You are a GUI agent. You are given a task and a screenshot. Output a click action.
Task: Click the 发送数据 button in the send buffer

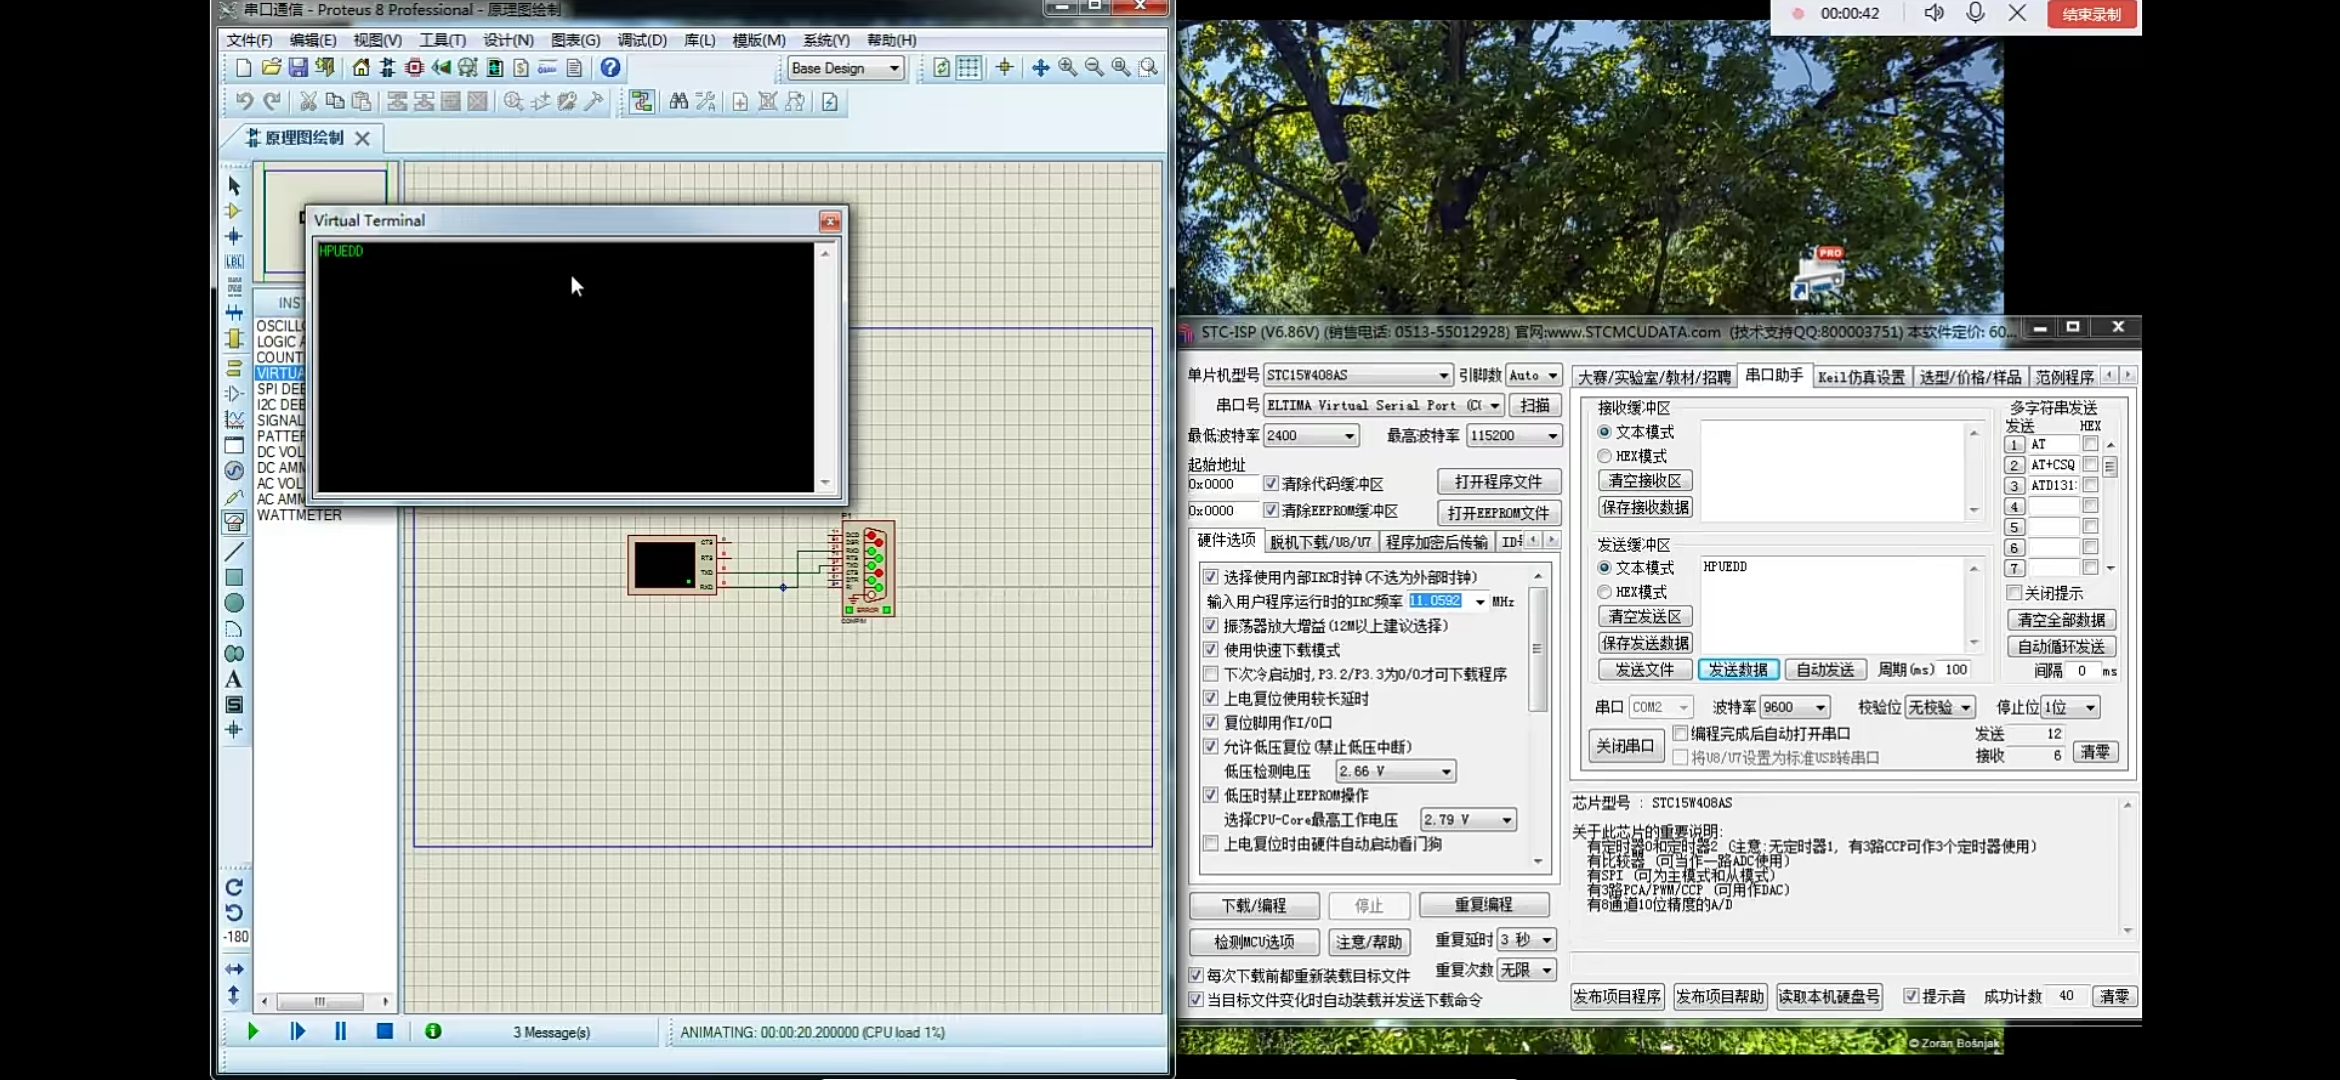1738,669
